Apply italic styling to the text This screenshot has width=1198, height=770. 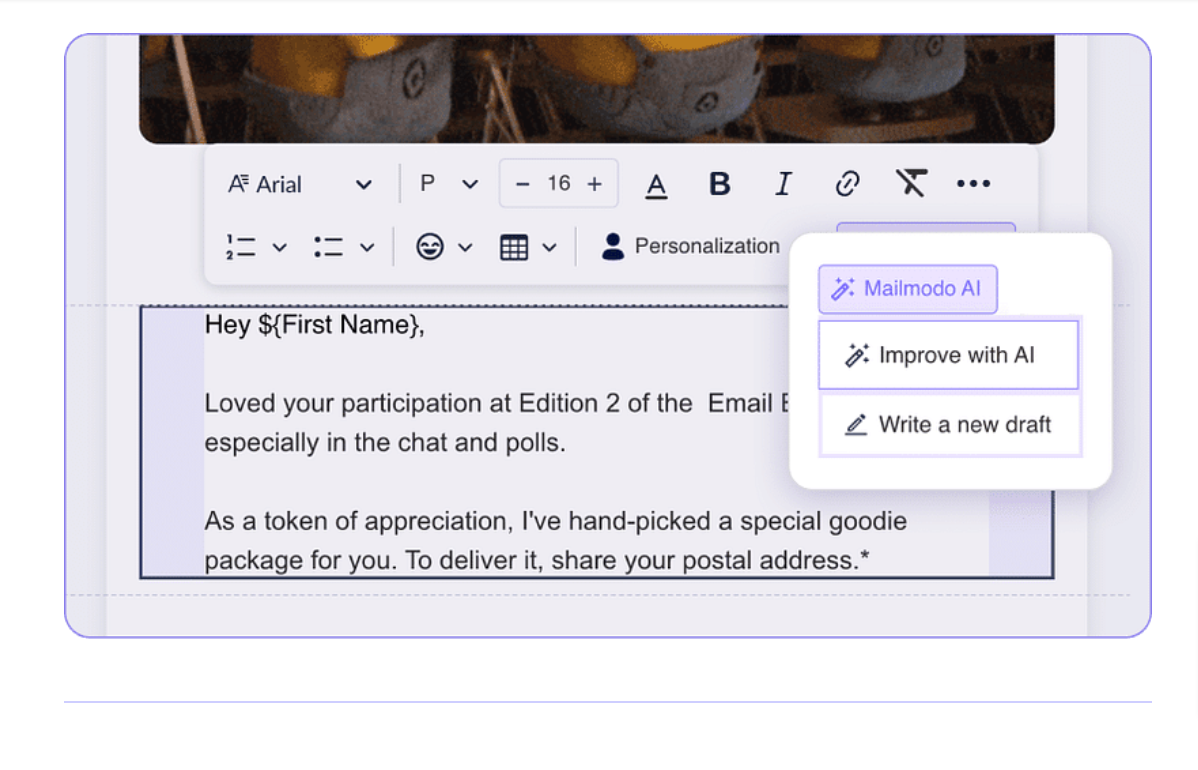pos(783,183)
